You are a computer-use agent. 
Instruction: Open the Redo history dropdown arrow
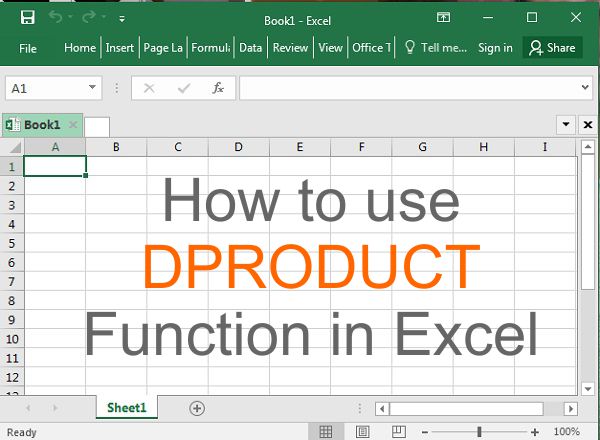tap(104, 17)
